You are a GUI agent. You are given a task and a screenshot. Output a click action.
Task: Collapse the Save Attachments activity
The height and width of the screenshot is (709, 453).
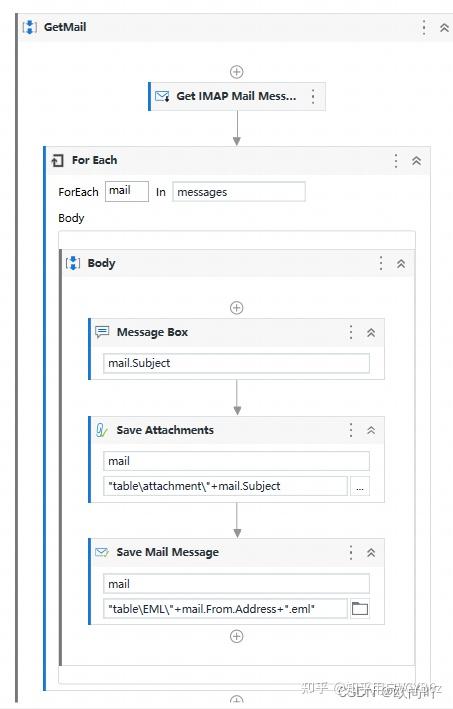tap(371, 430)
